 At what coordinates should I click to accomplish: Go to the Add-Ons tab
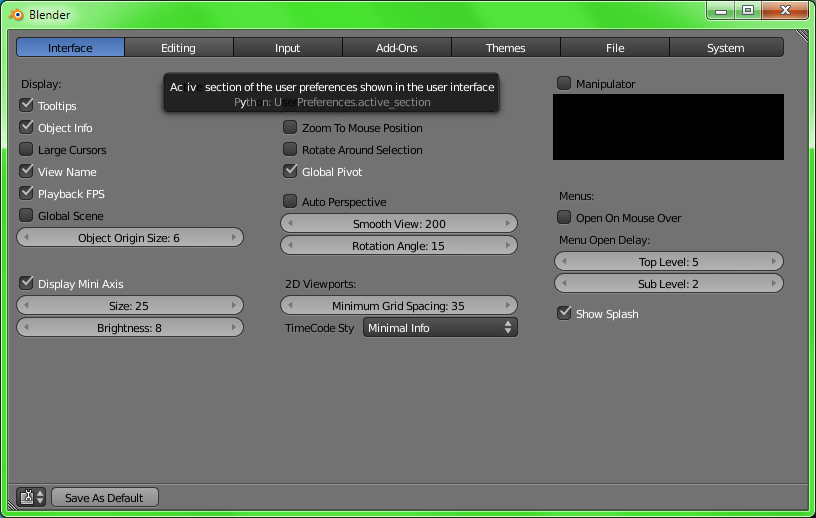(x=397, y=47)
